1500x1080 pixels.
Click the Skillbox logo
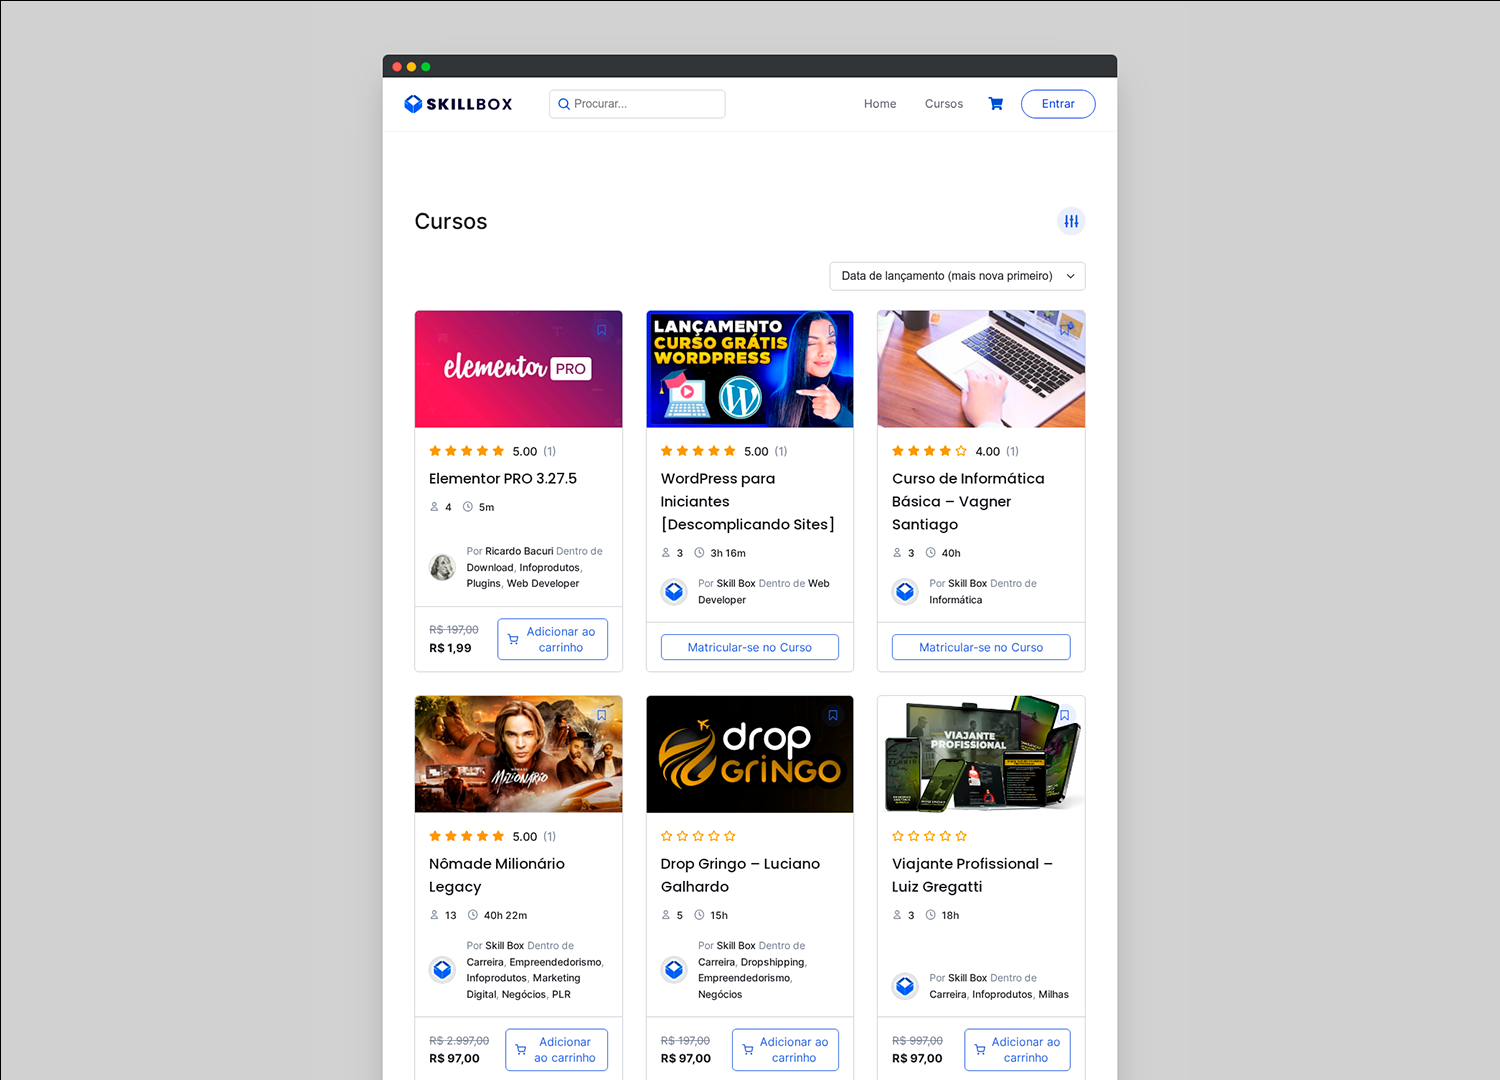(x=458, y=104)
